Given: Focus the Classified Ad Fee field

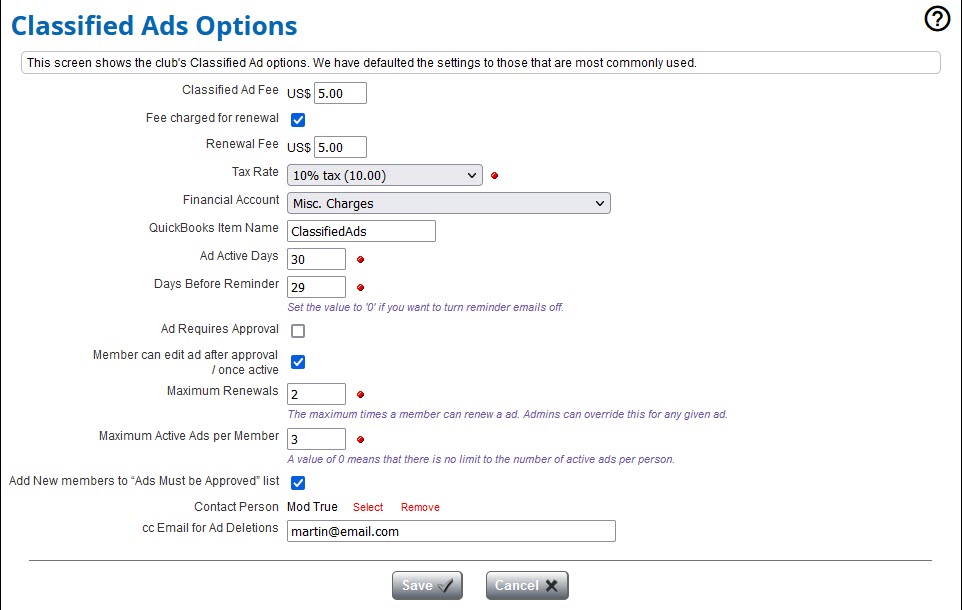Looking at the screenshot, I should [340, 93].
